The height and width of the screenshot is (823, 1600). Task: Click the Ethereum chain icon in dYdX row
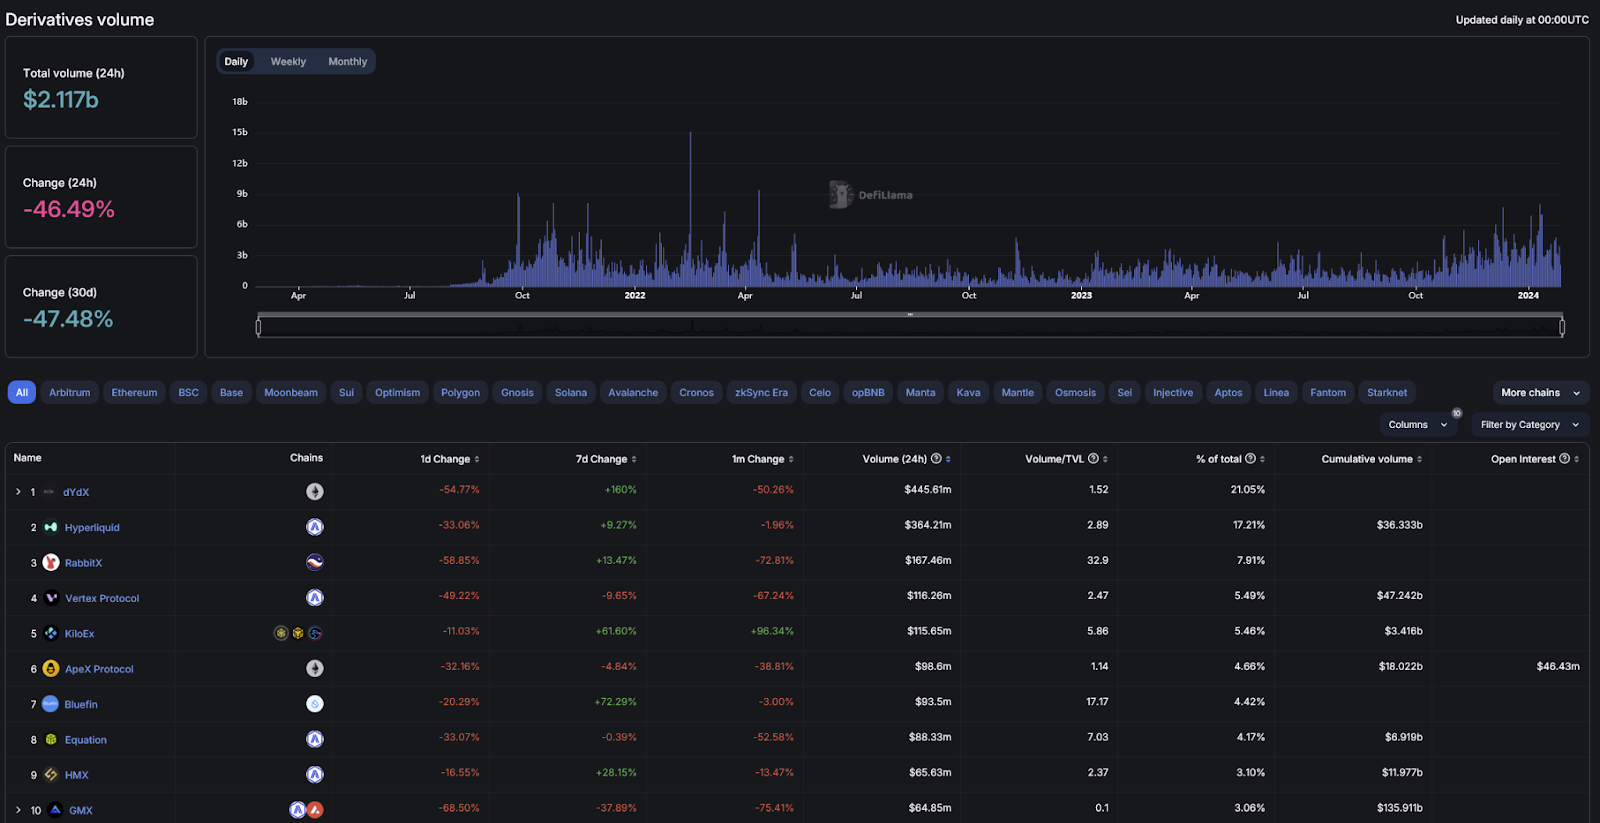[x=315, y=491]
